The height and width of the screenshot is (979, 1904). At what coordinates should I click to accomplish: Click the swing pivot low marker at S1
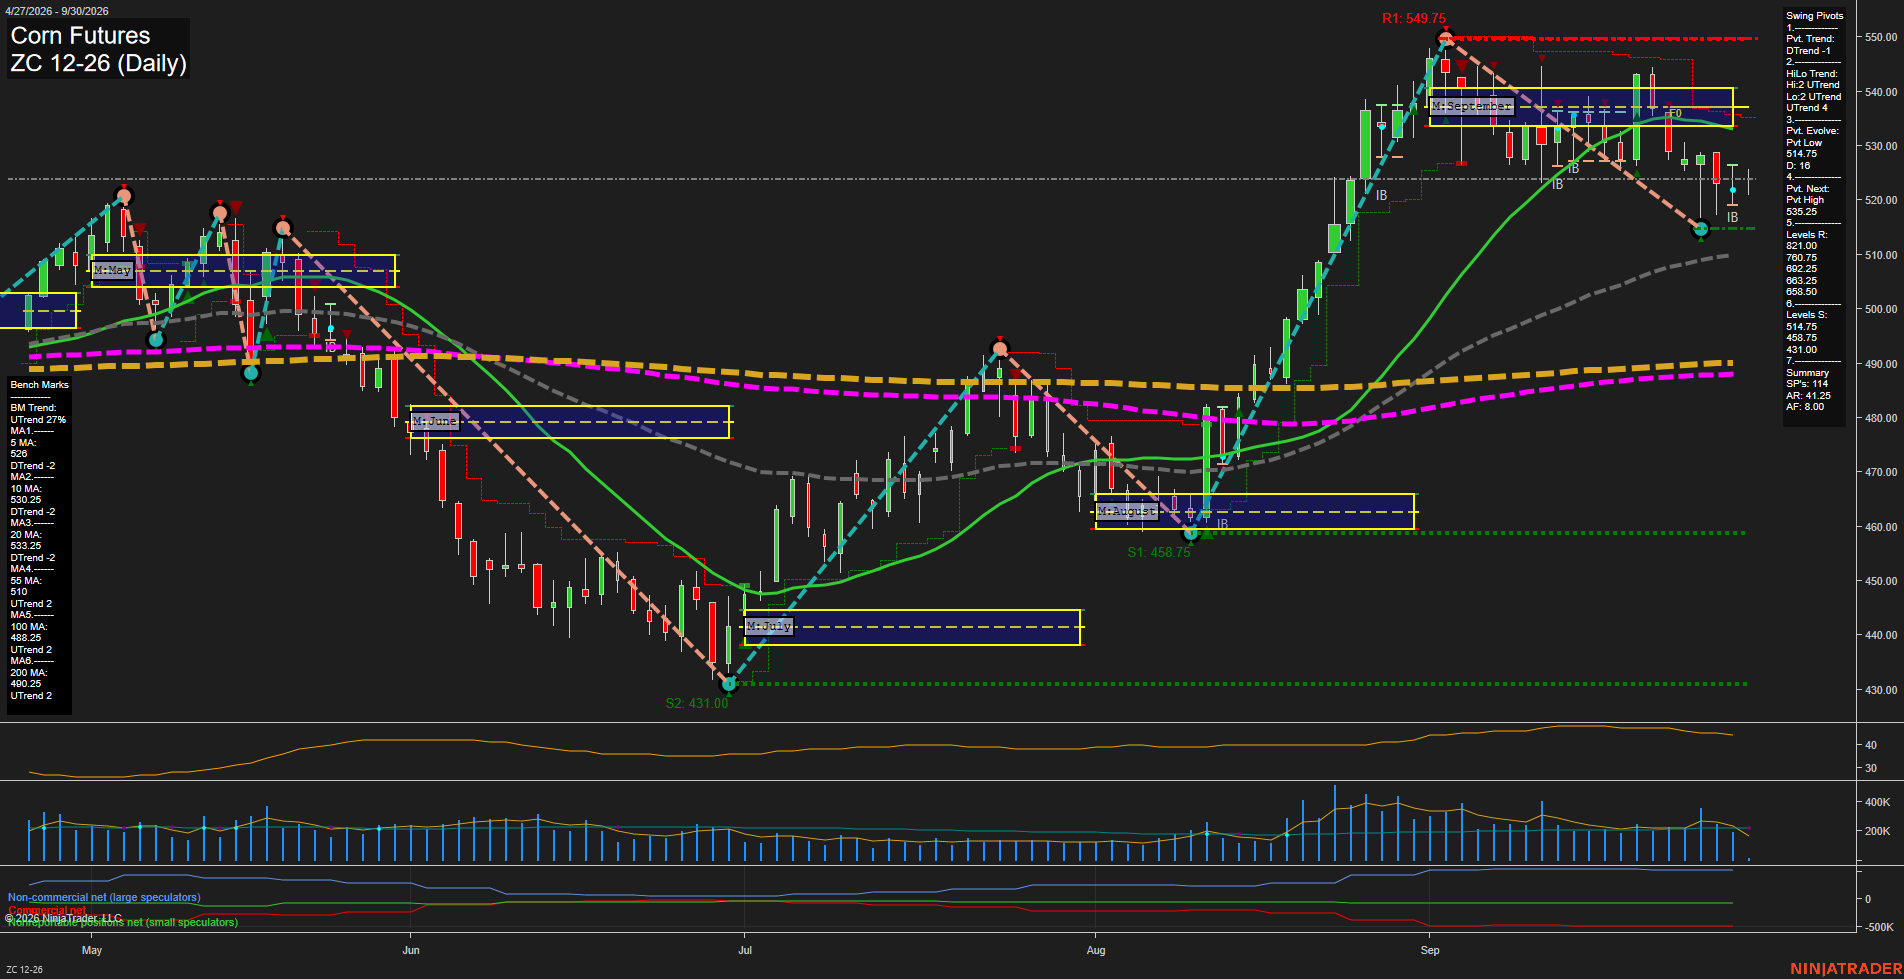click(x=1190, y=533)
